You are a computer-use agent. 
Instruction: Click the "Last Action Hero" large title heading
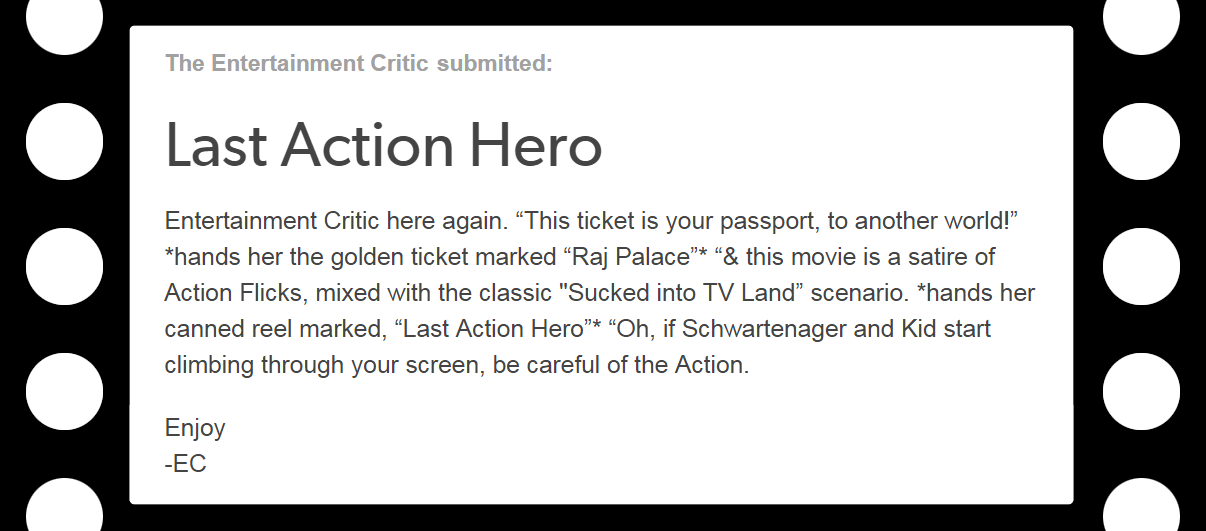[384, 145]
